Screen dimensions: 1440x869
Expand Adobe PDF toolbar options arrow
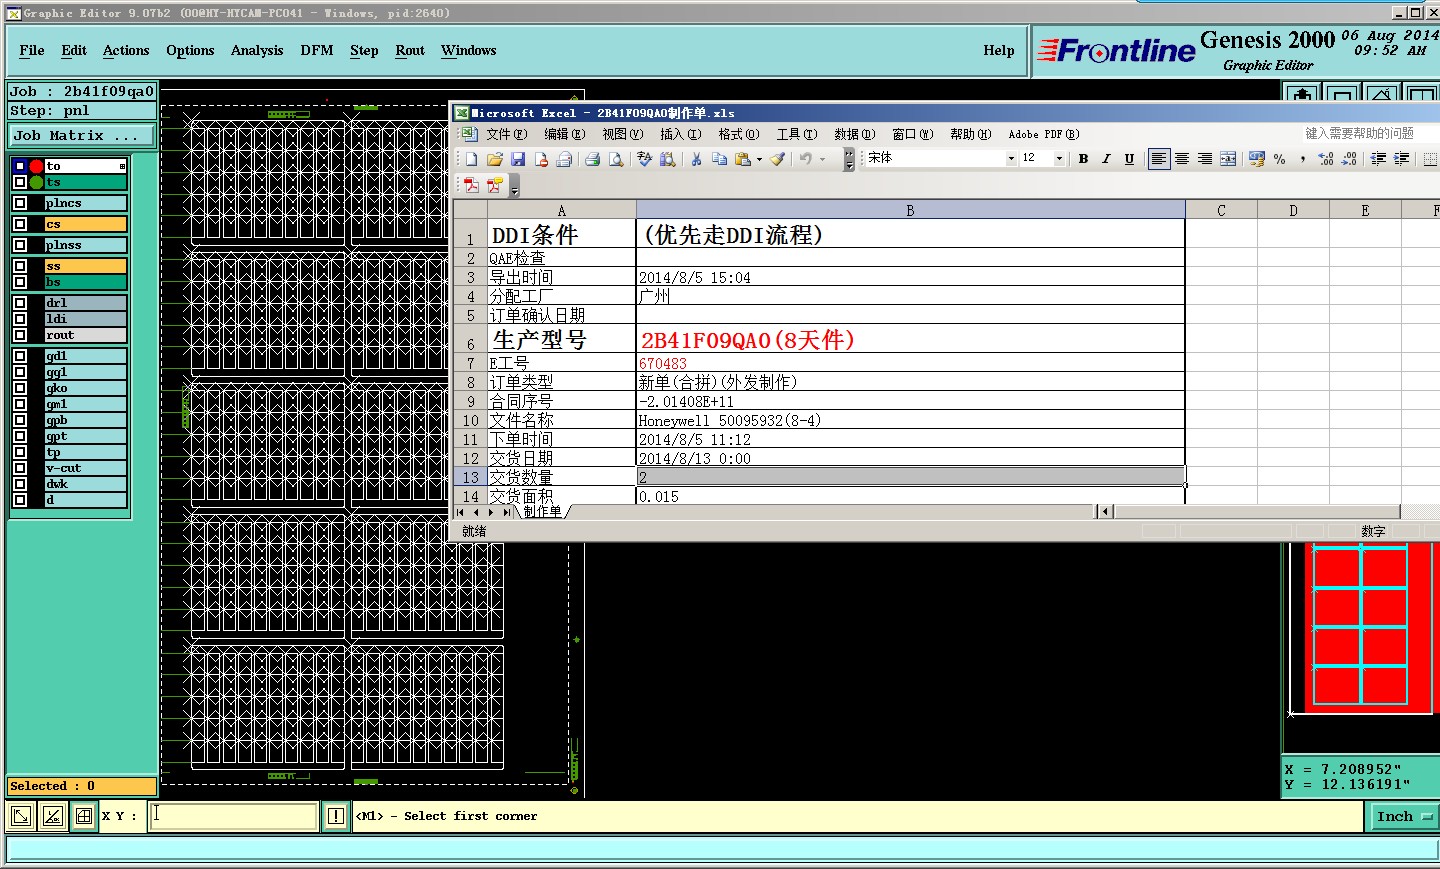tap(514, 186)
